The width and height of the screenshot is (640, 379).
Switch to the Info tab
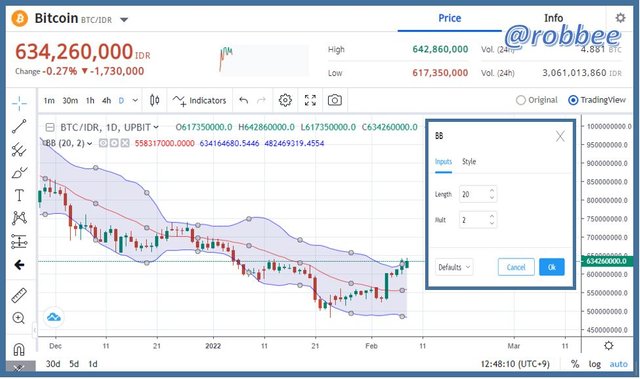point(553,18)
